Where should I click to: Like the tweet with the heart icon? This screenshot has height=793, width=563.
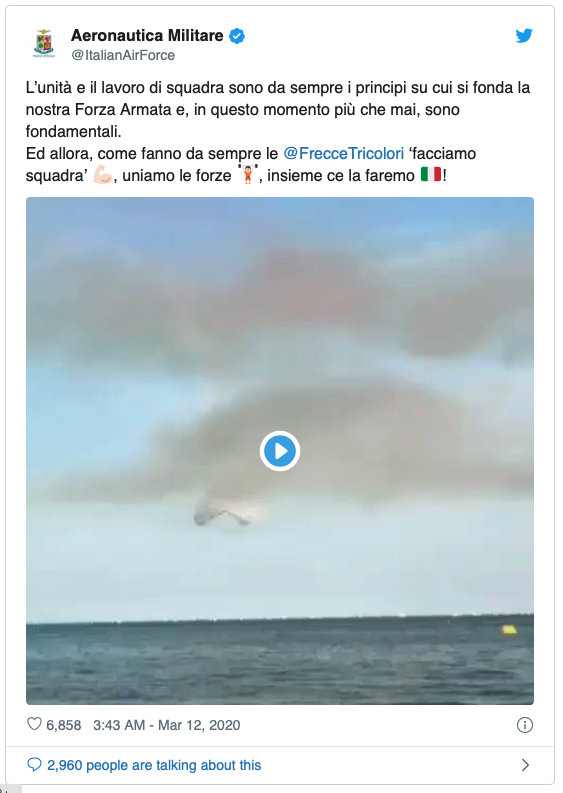click(34, 724)
